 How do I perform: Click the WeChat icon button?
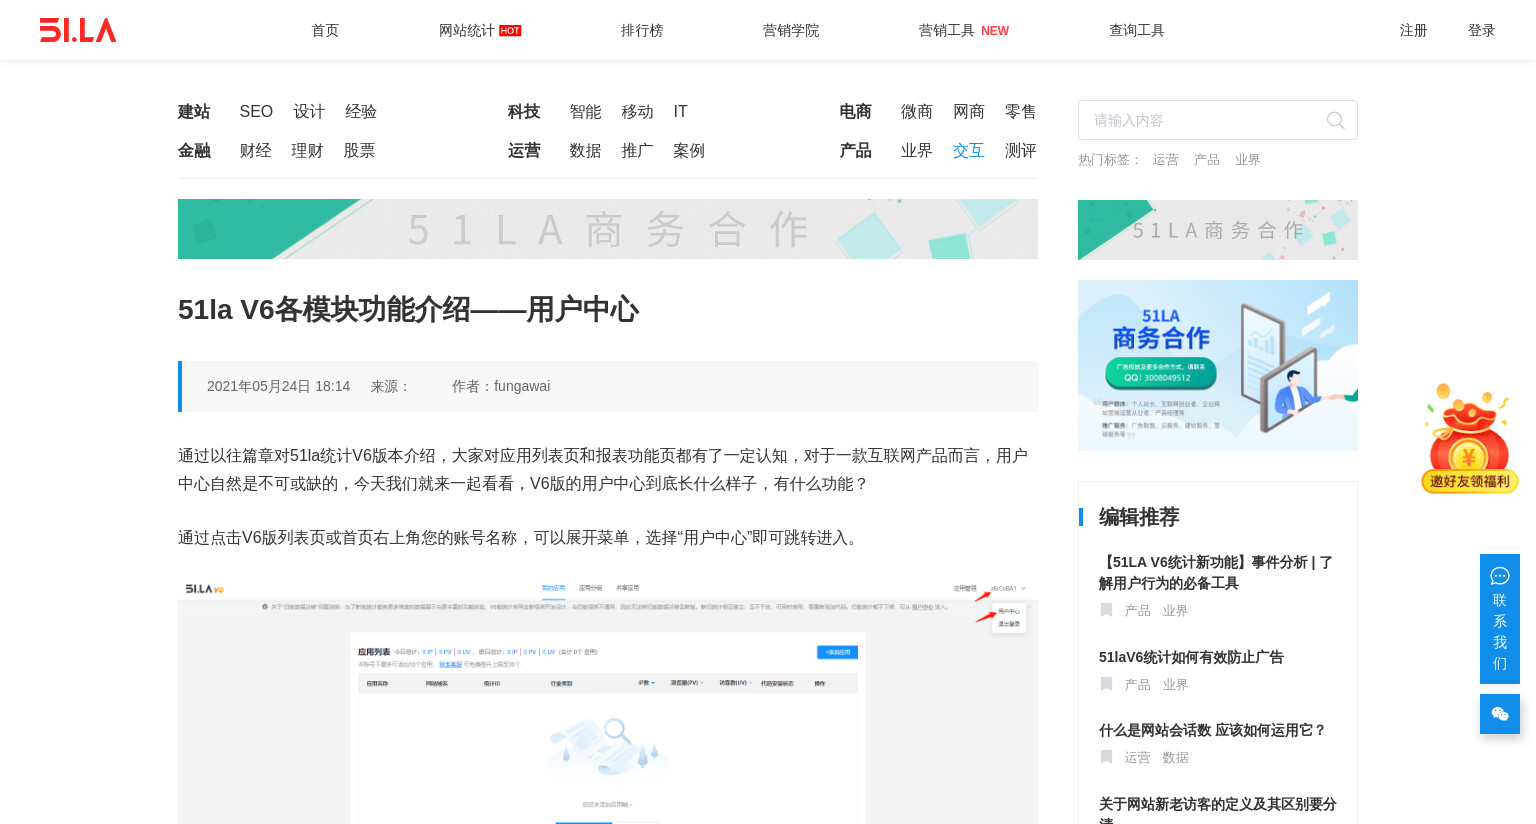click(x=1499, y=714)
